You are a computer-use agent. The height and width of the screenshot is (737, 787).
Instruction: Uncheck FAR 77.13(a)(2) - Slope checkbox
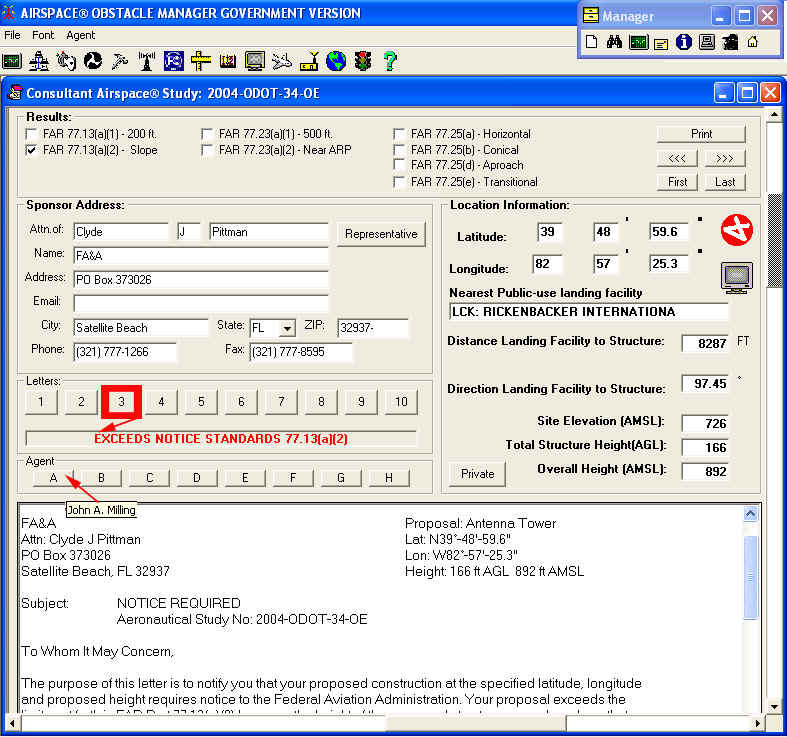pos(33,150)
